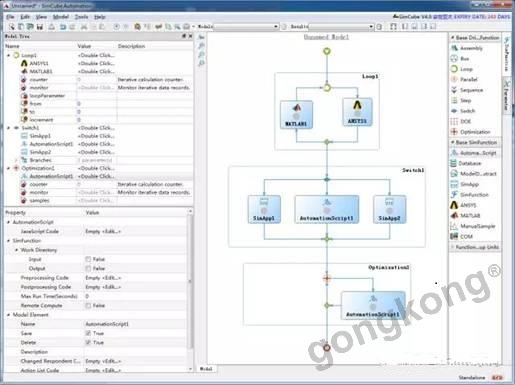Select the DOE driver icon in palette
The height and width of the screenshot is (385, 515).
[x=454, y=121]
